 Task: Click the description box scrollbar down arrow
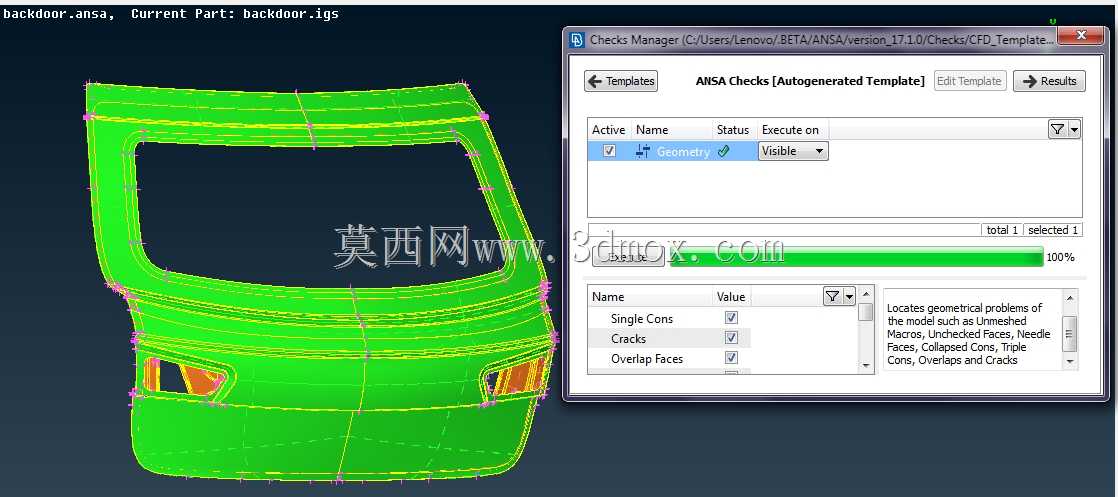(x=1070, y=362)
